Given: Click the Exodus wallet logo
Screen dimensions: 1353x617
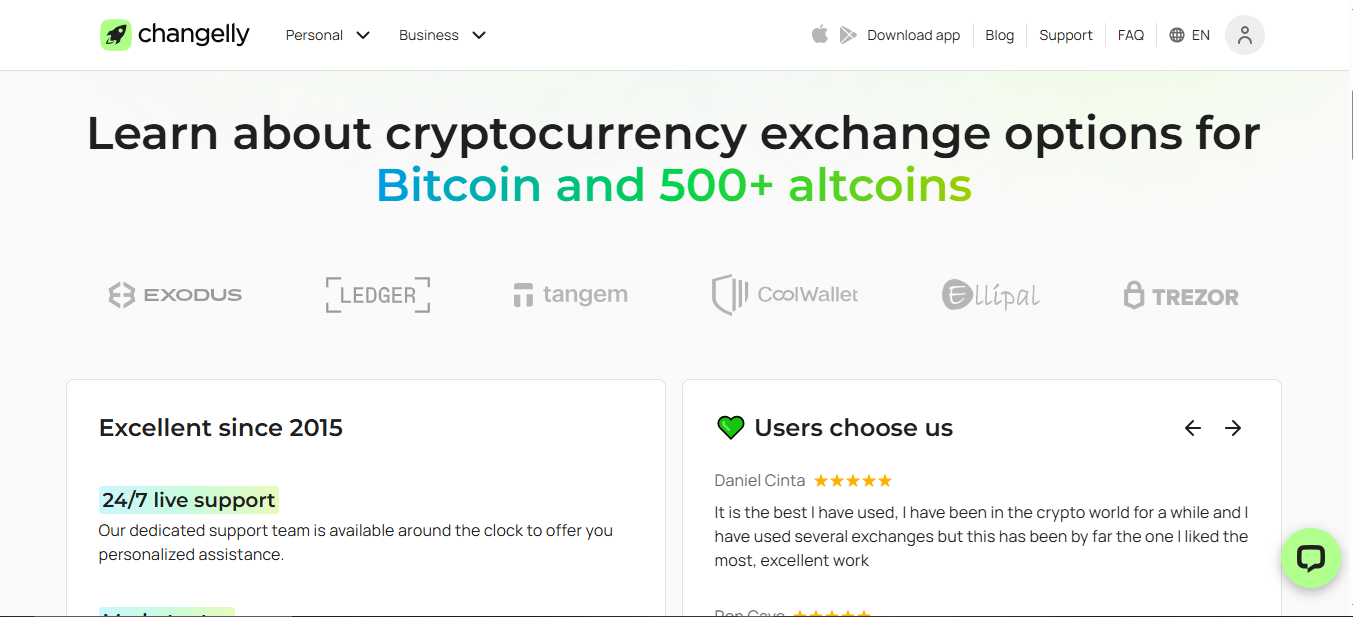Looking at the screenshot, I should [174, 294].
